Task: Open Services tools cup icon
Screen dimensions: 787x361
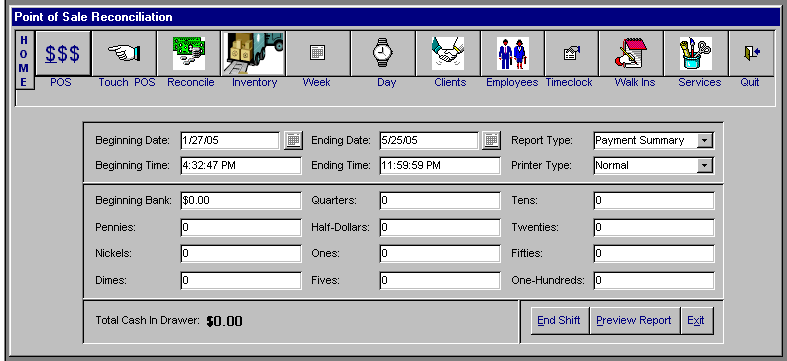Action: 696,53
